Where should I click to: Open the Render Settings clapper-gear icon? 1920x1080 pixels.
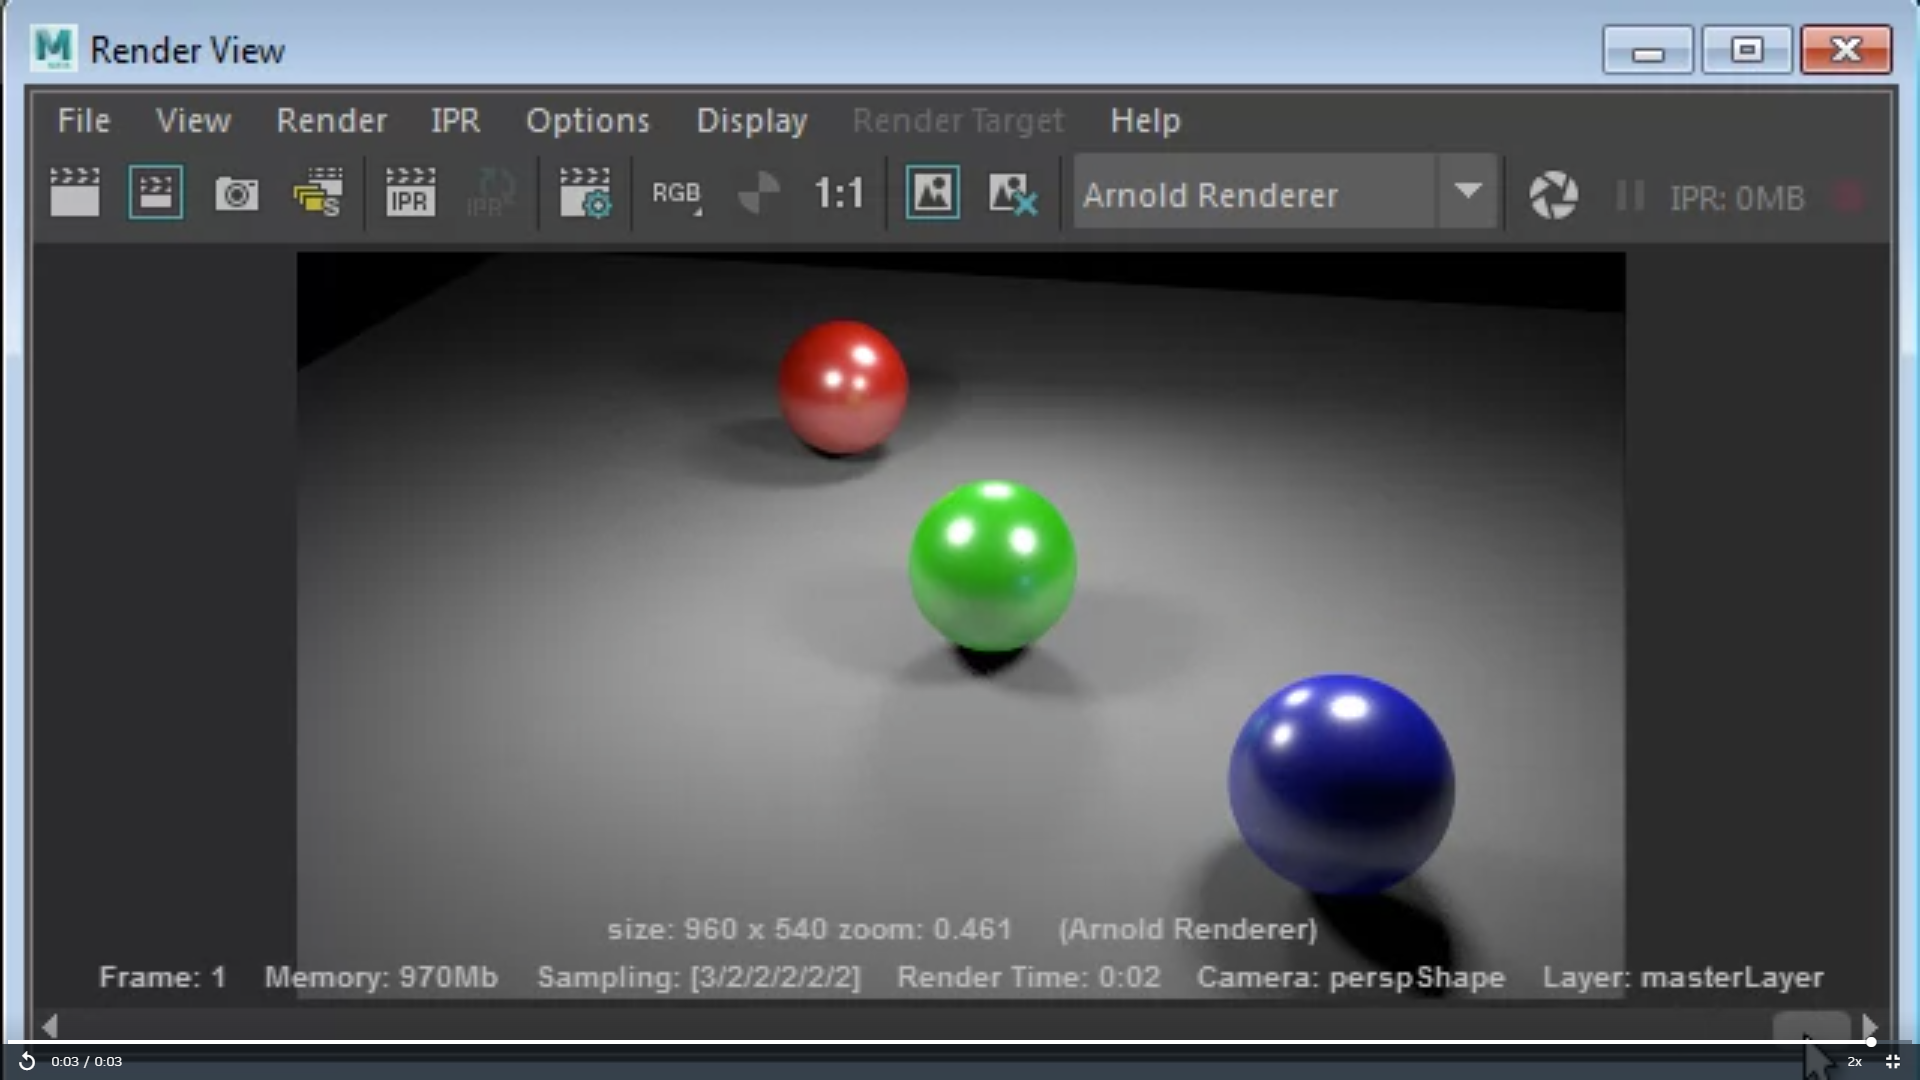point(585,192)
